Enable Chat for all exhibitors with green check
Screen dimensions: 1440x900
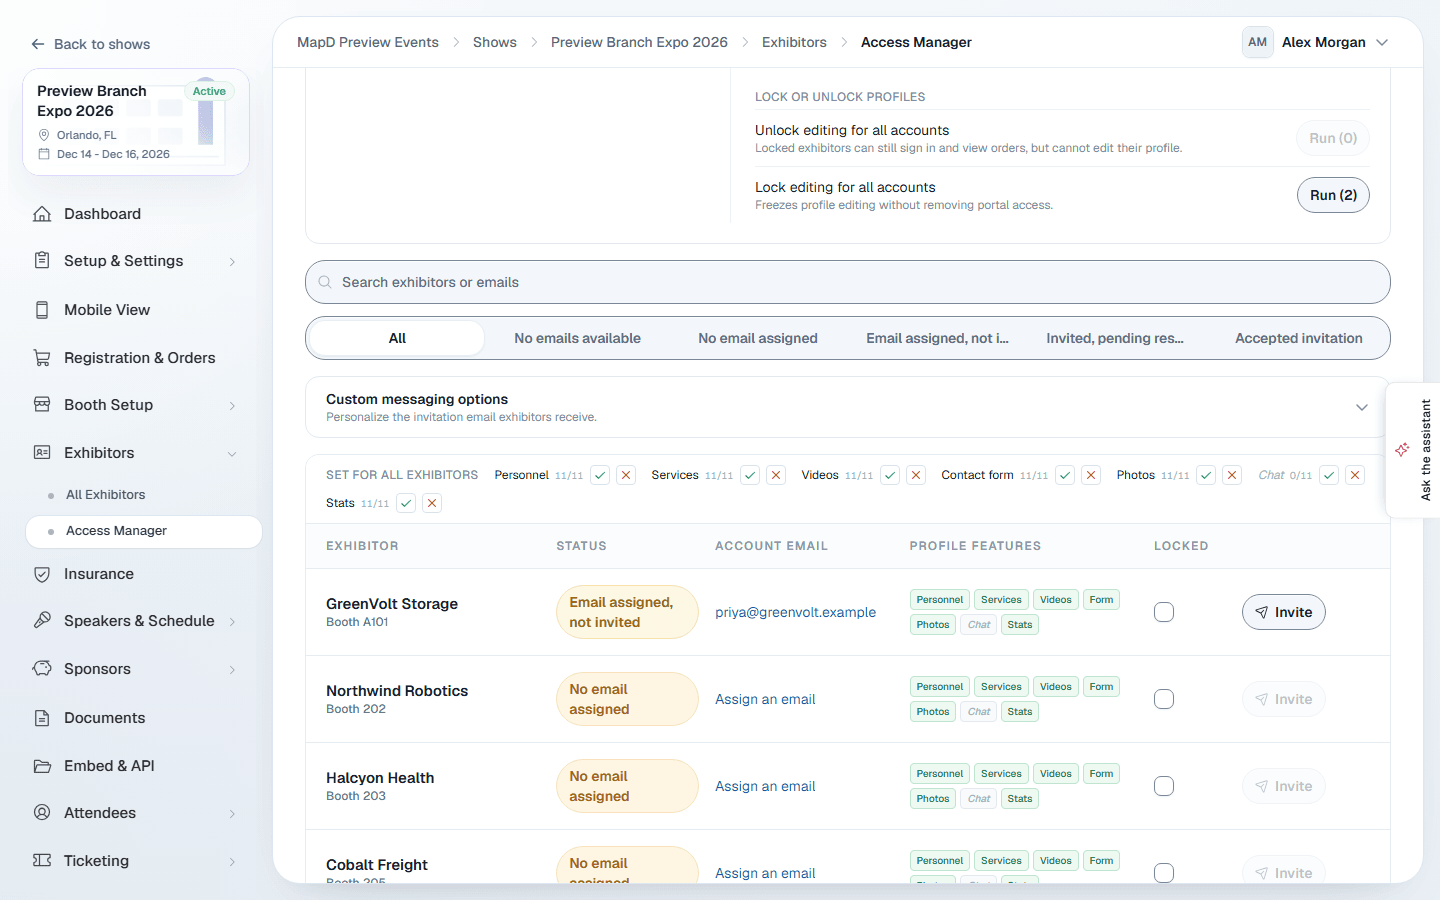pyautogui.click(x=1329, y=475)
